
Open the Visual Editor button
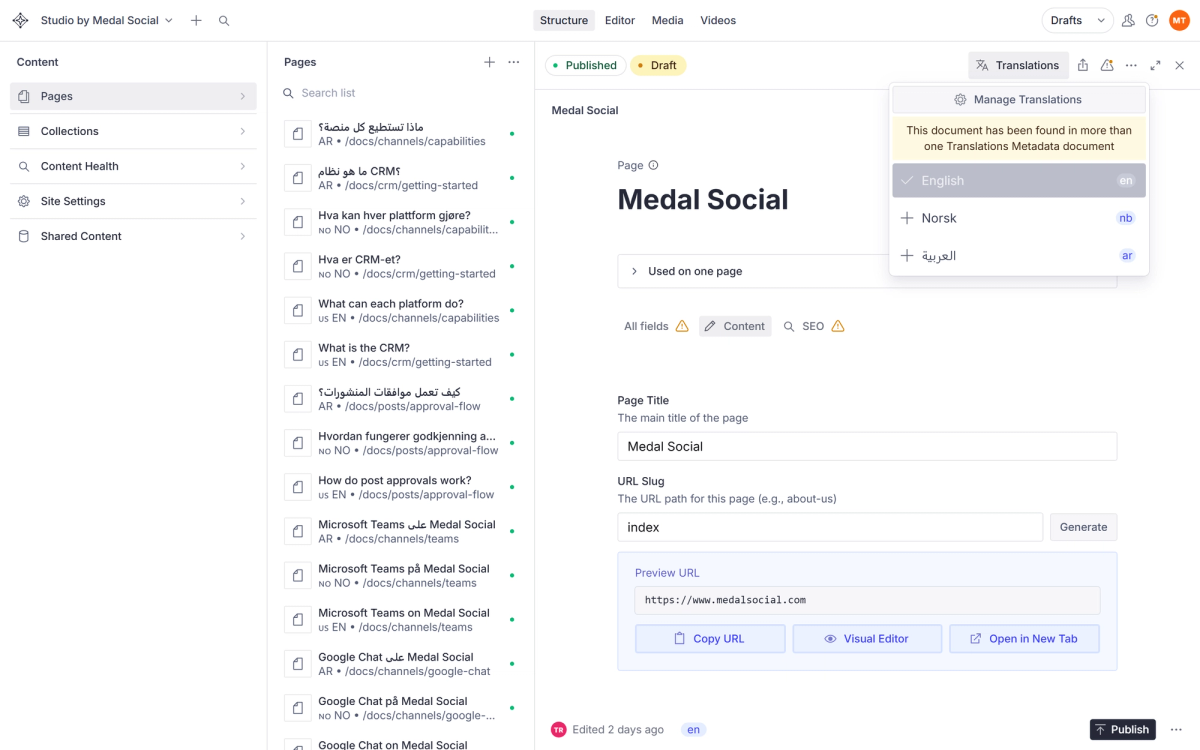tap(867, 639)
